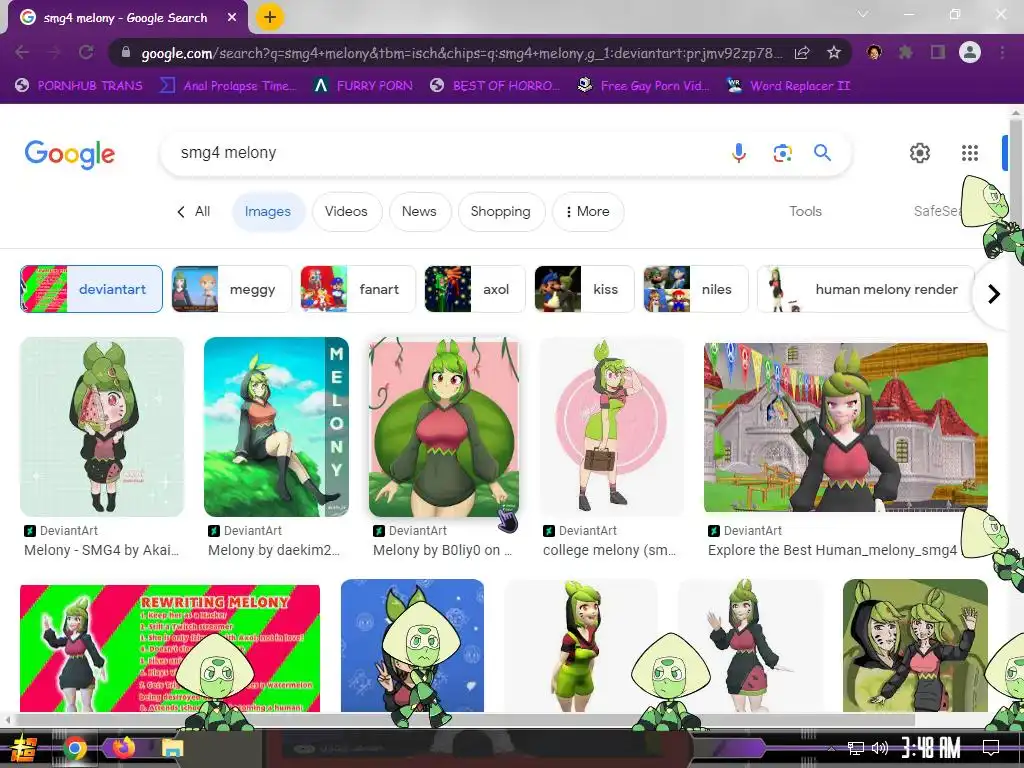Click the address bar URL

click(x=461, y=53)
